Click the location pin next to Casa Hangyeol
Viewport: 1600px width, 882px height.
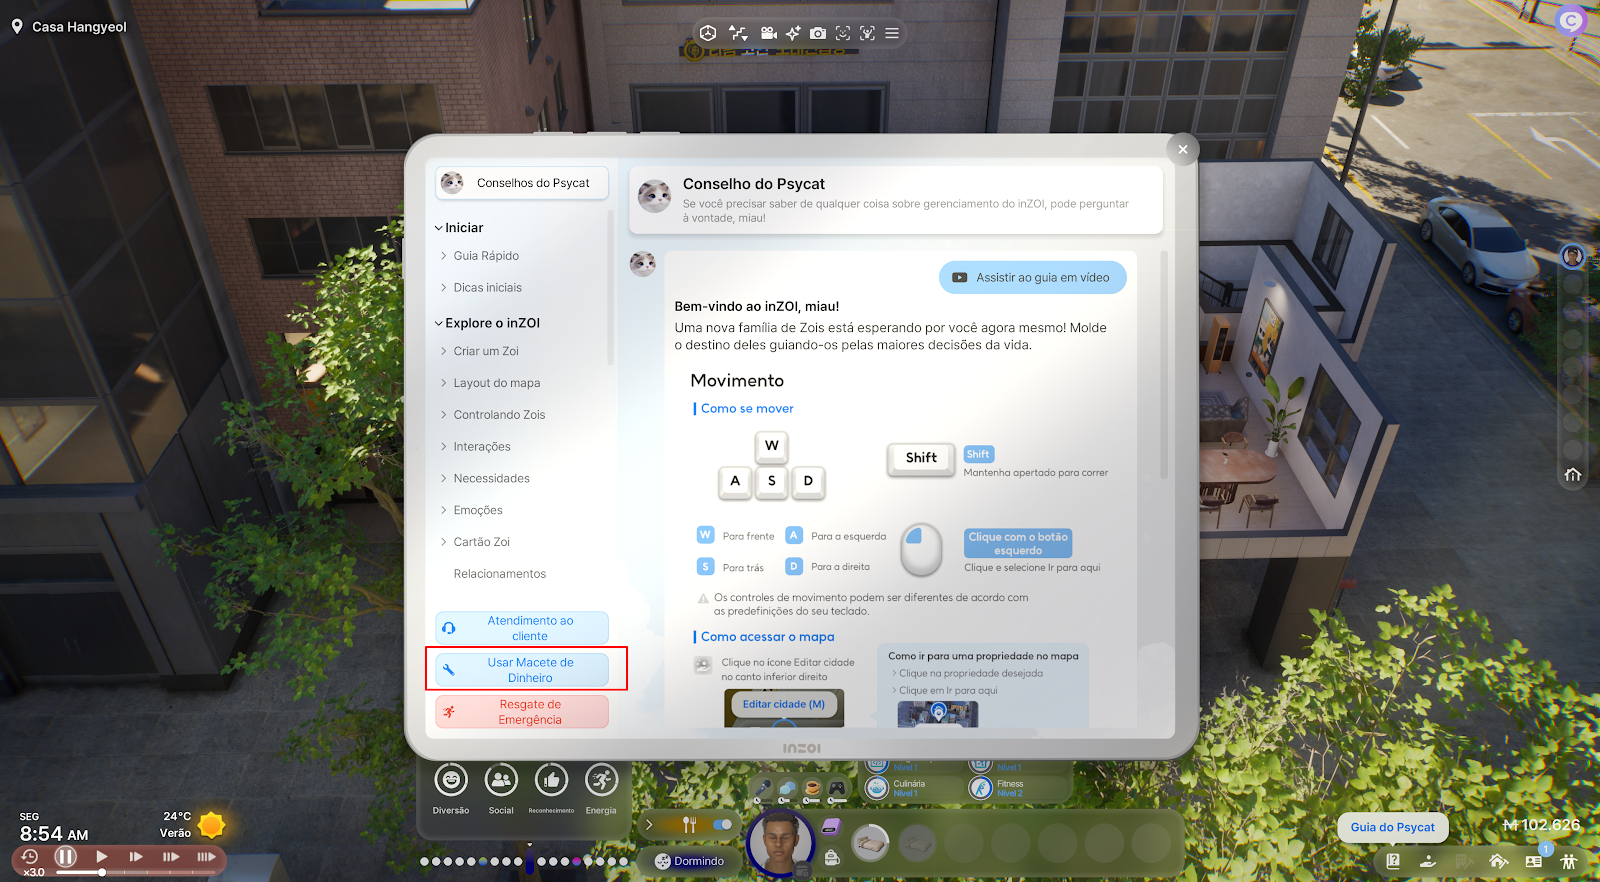[17, 27]
